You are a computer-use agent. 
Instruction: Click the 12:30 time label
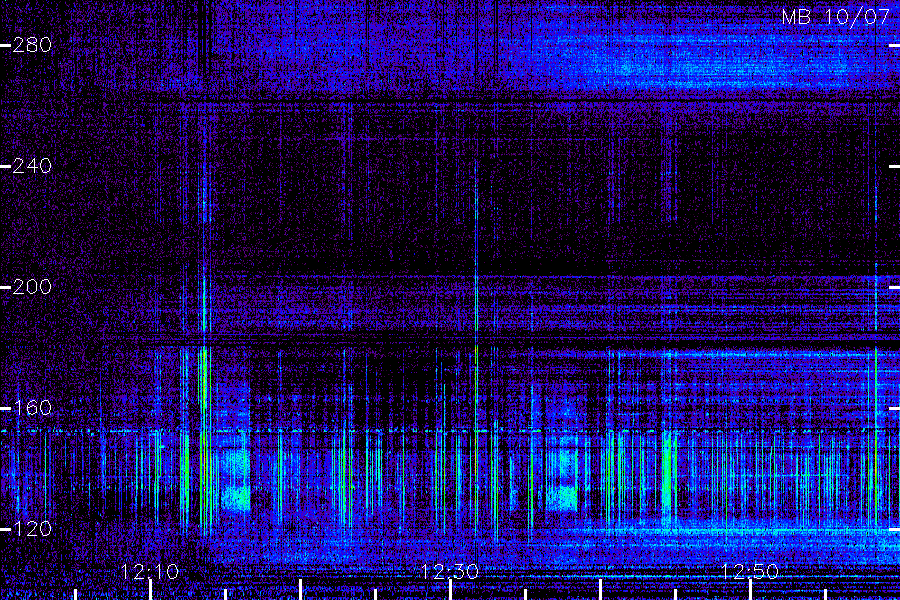coord(449,571)
